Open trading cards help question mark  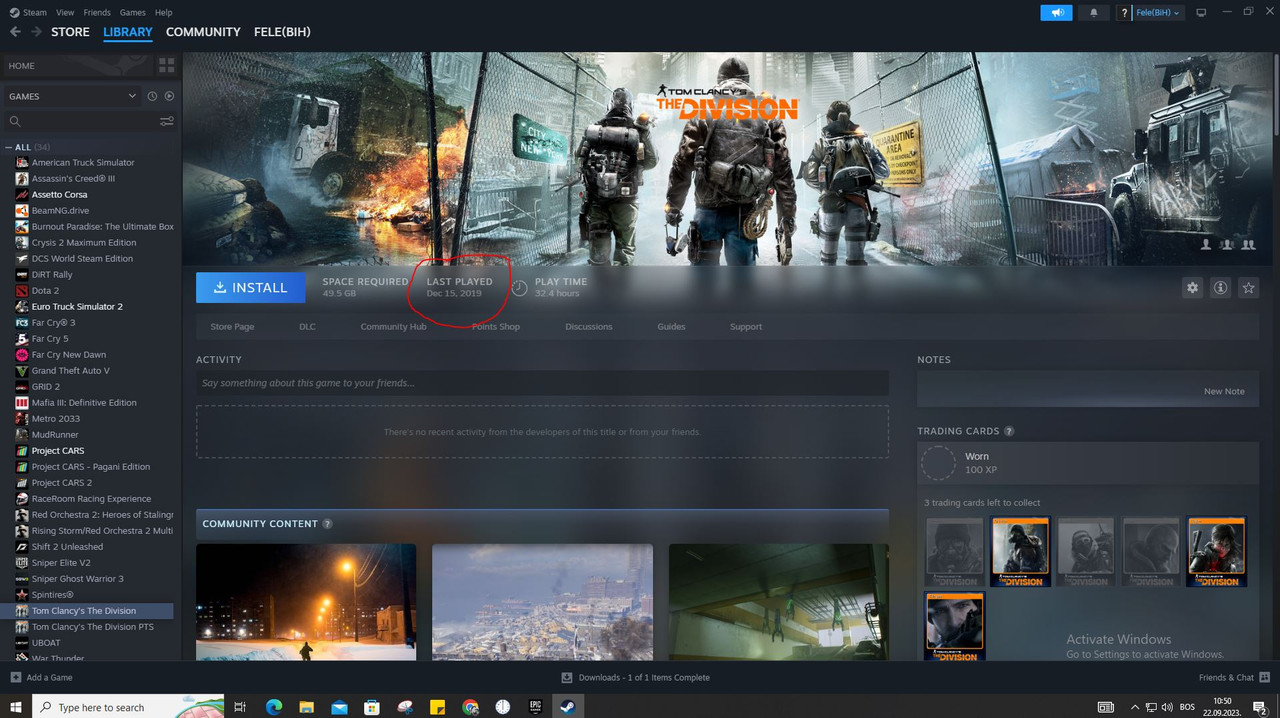[1009, 431]
